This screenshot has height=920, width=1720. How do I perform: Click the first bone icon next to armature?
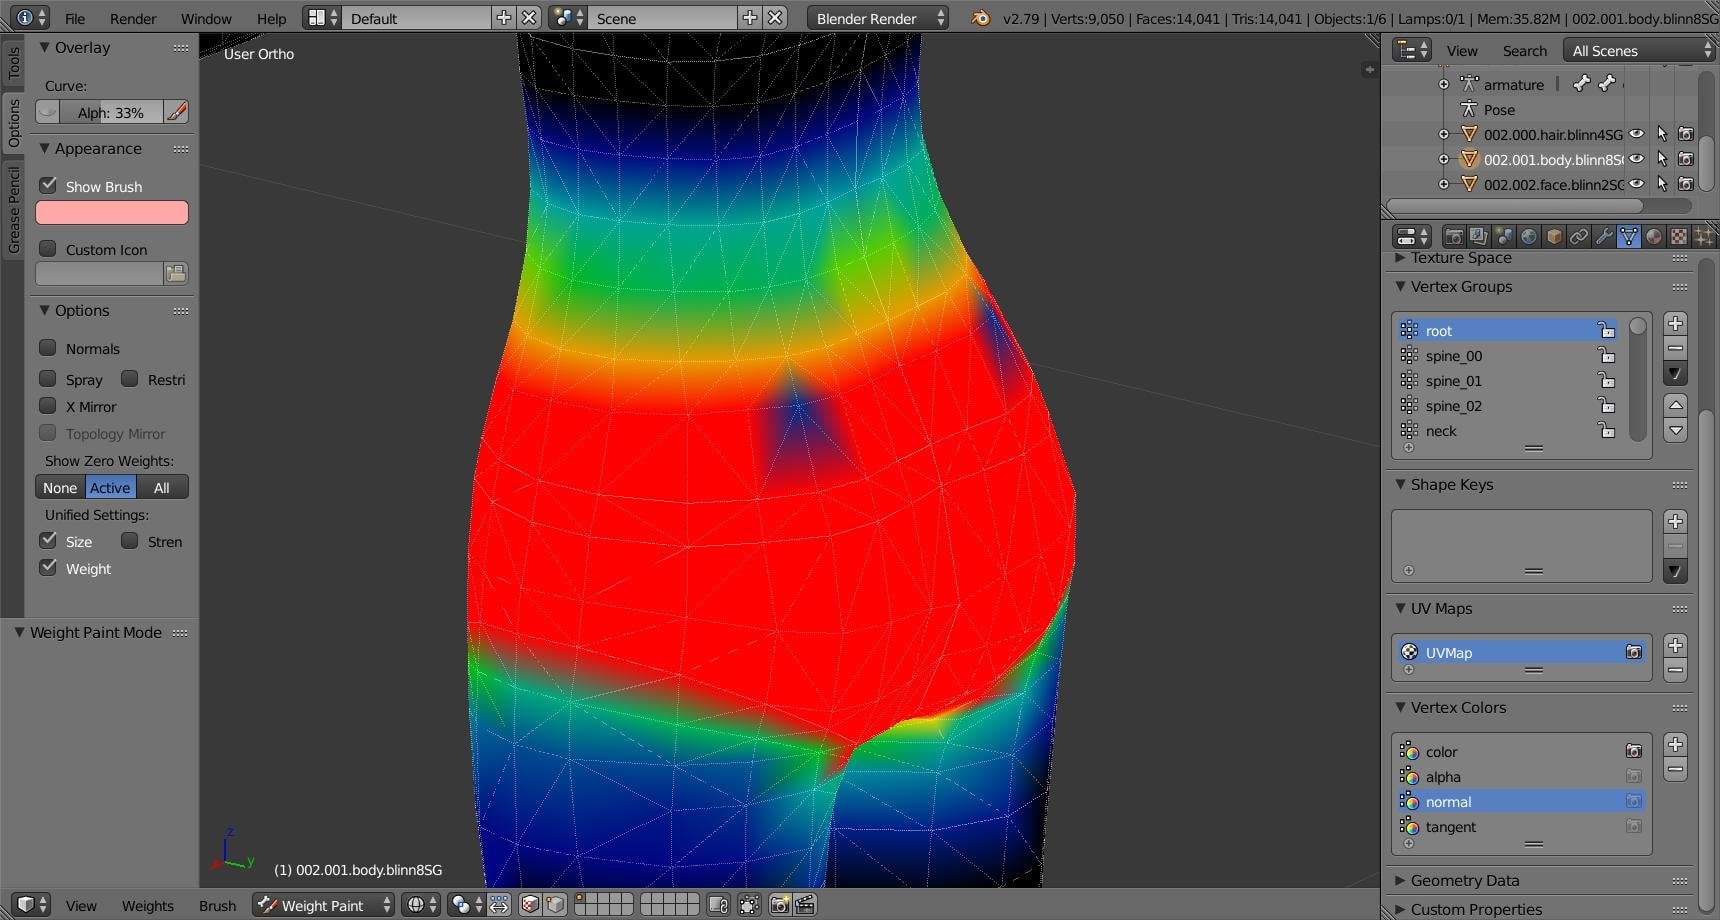coord(1581,84)
